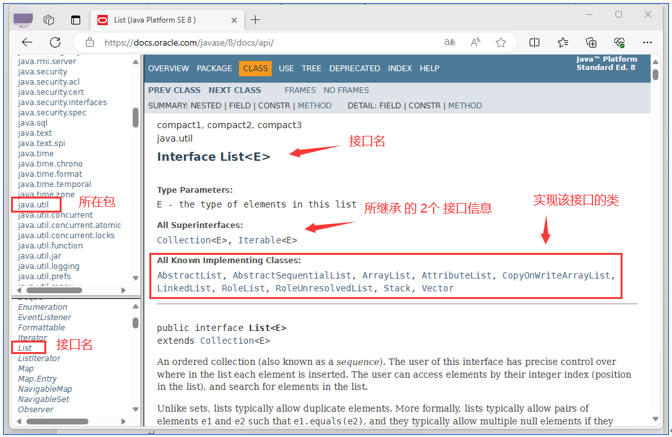Open the split screen icon
The image size is (672, 437).
534,42
